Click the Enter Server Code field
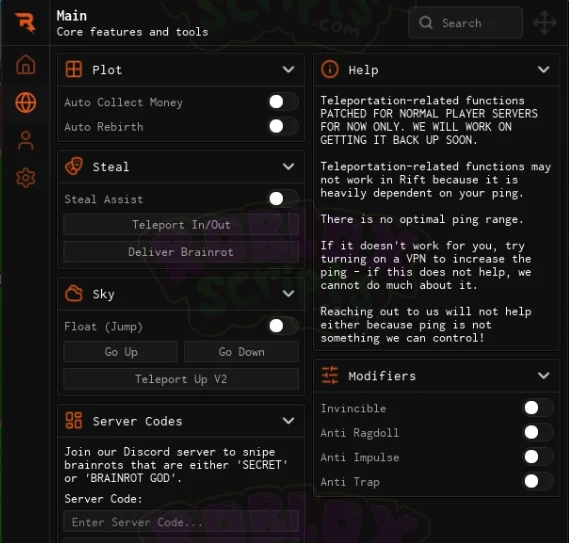The image size is (569, 543). [x=181, y=522]
